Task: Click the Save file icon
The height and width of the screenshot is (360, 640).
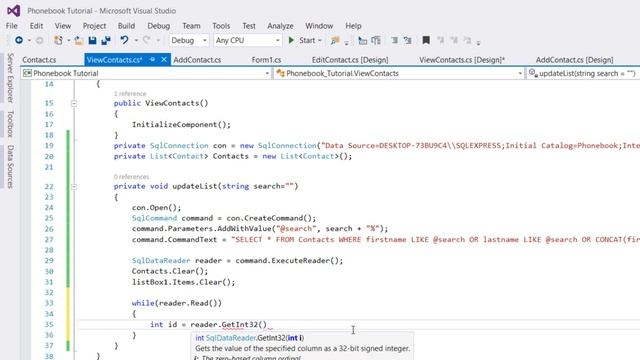Action: (93, 40)
